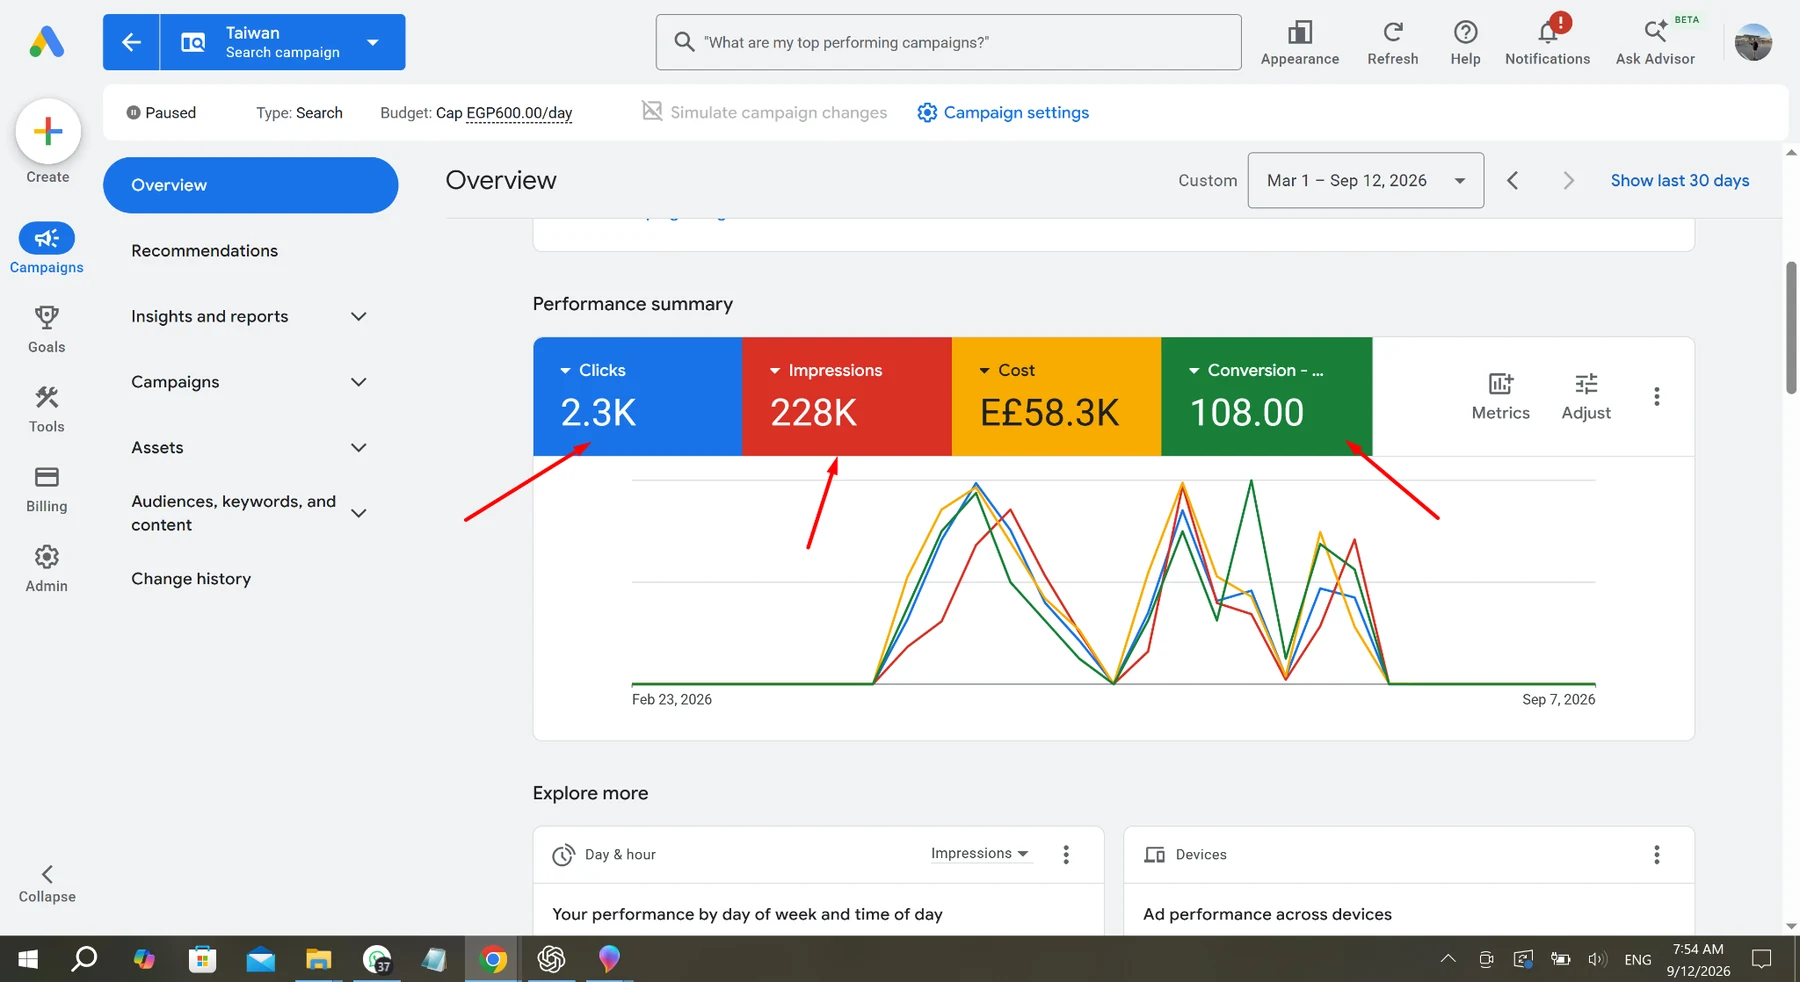1800x982 pixels.
Task: Click Show last 30 days
Action: 1679,180
